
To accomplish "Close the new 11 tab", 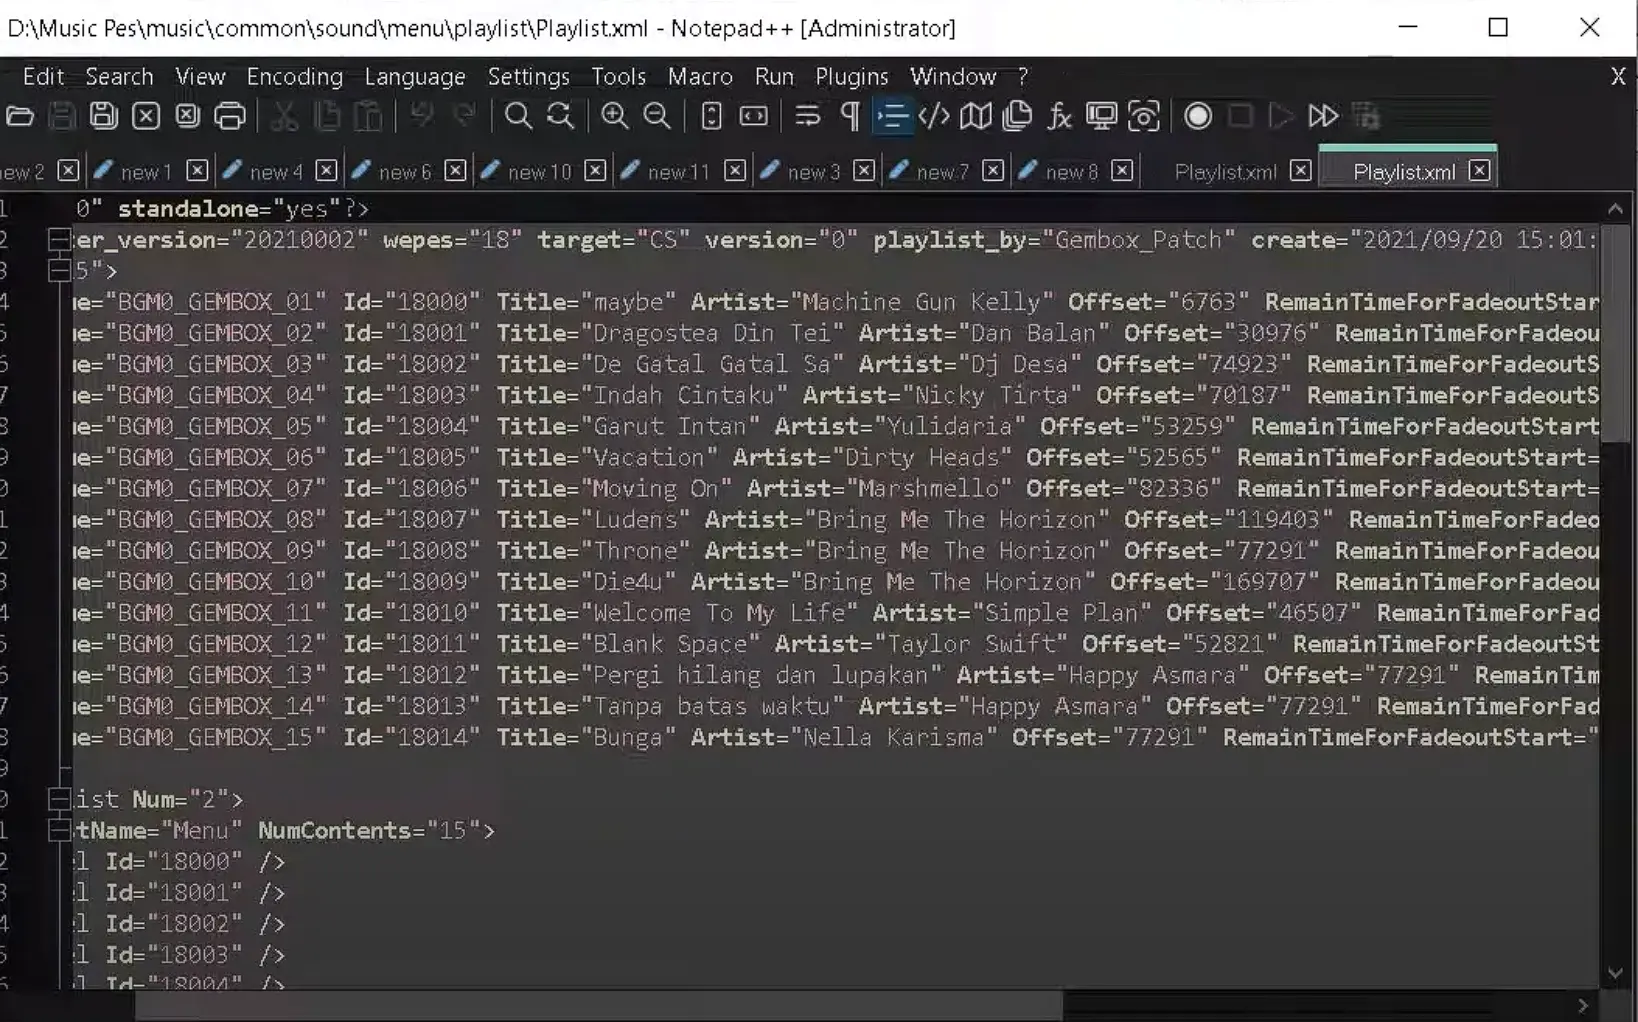I will (x=735, y=171).
